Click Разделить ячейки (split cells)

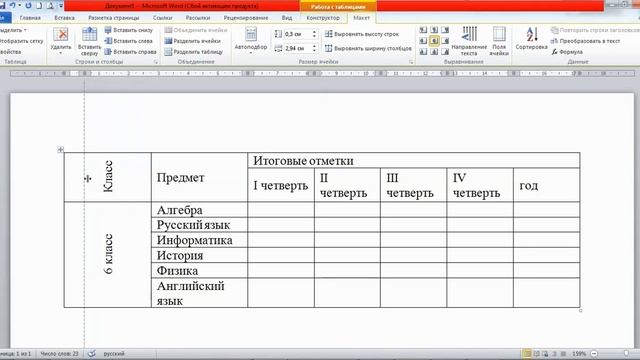point(193,41)
